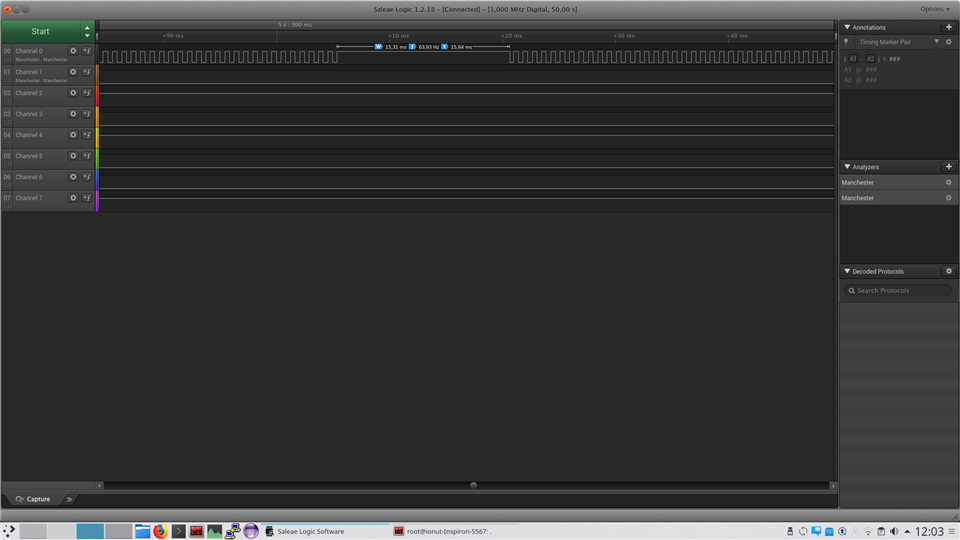Collapse the Decoded Protocols panel

pyautogui.click(x=847, y=271)
